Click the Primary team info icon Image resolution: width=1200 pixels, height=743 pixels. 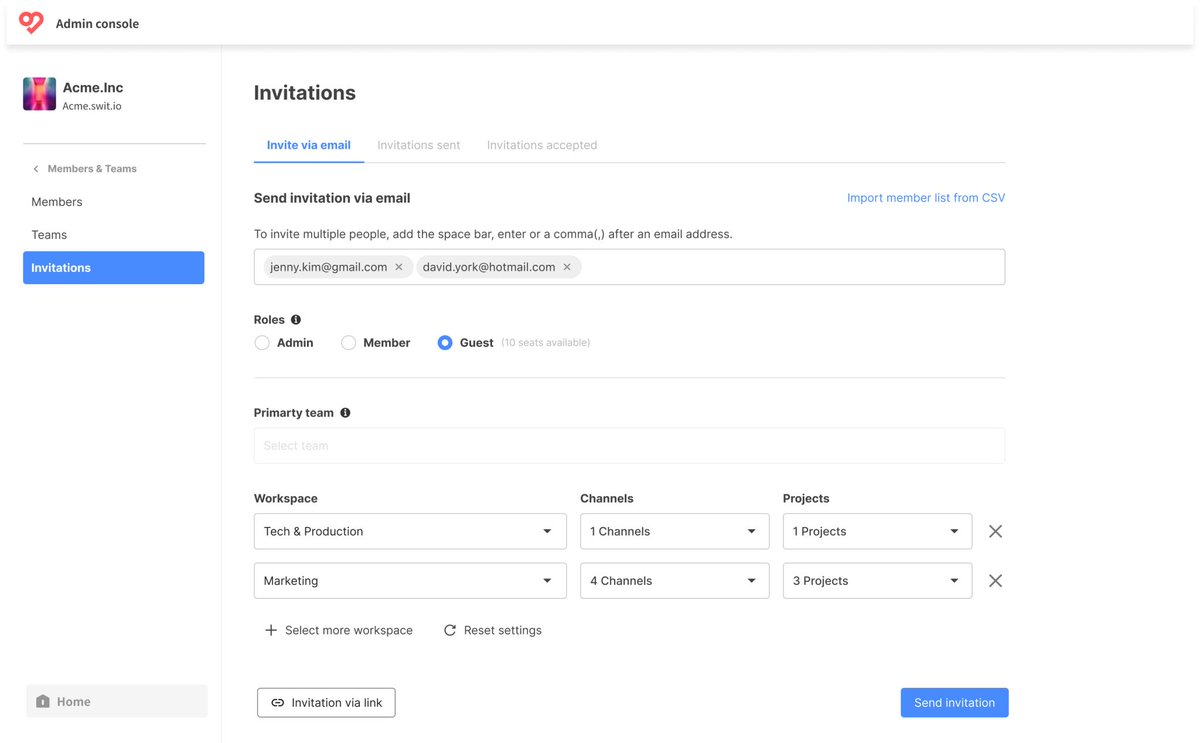click(x=345, y=413)
